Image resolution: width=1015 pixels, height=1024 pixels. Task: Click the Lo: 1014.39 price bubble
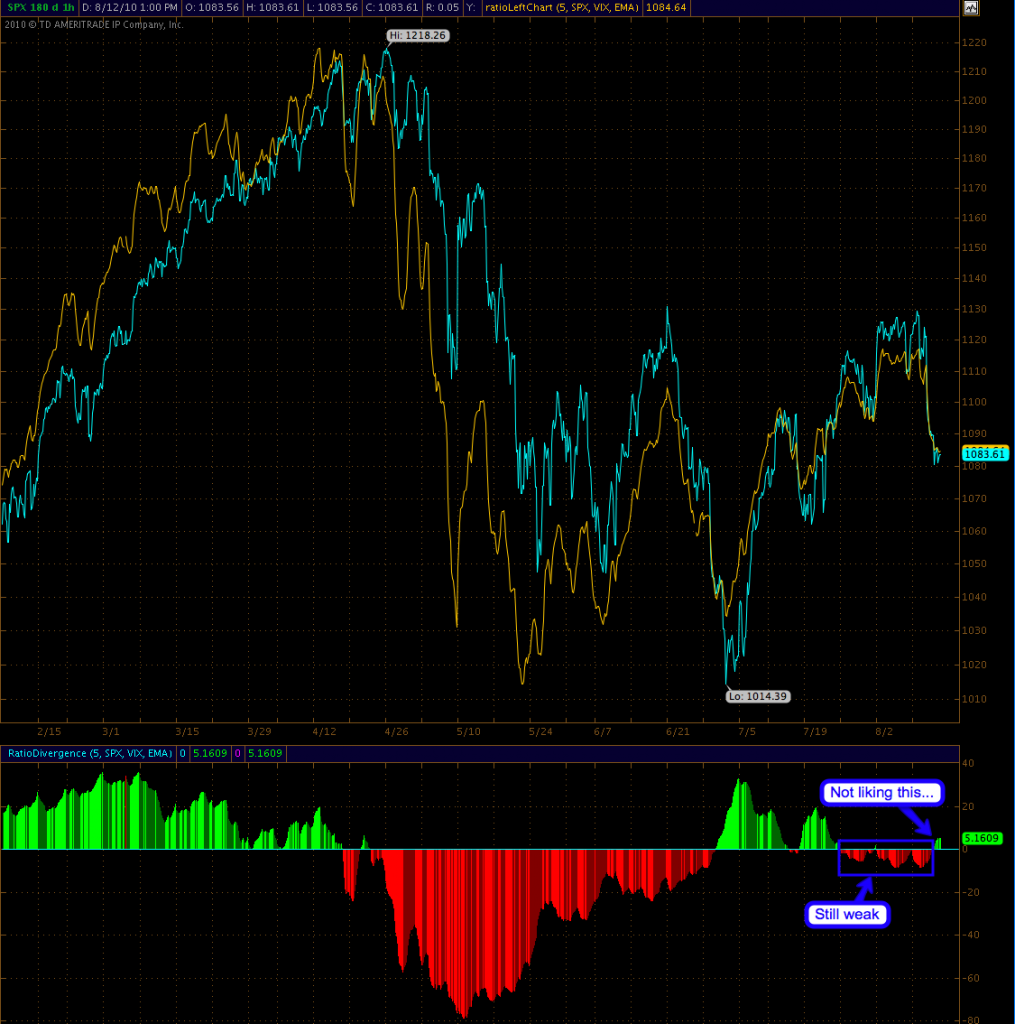pos(758,696)
